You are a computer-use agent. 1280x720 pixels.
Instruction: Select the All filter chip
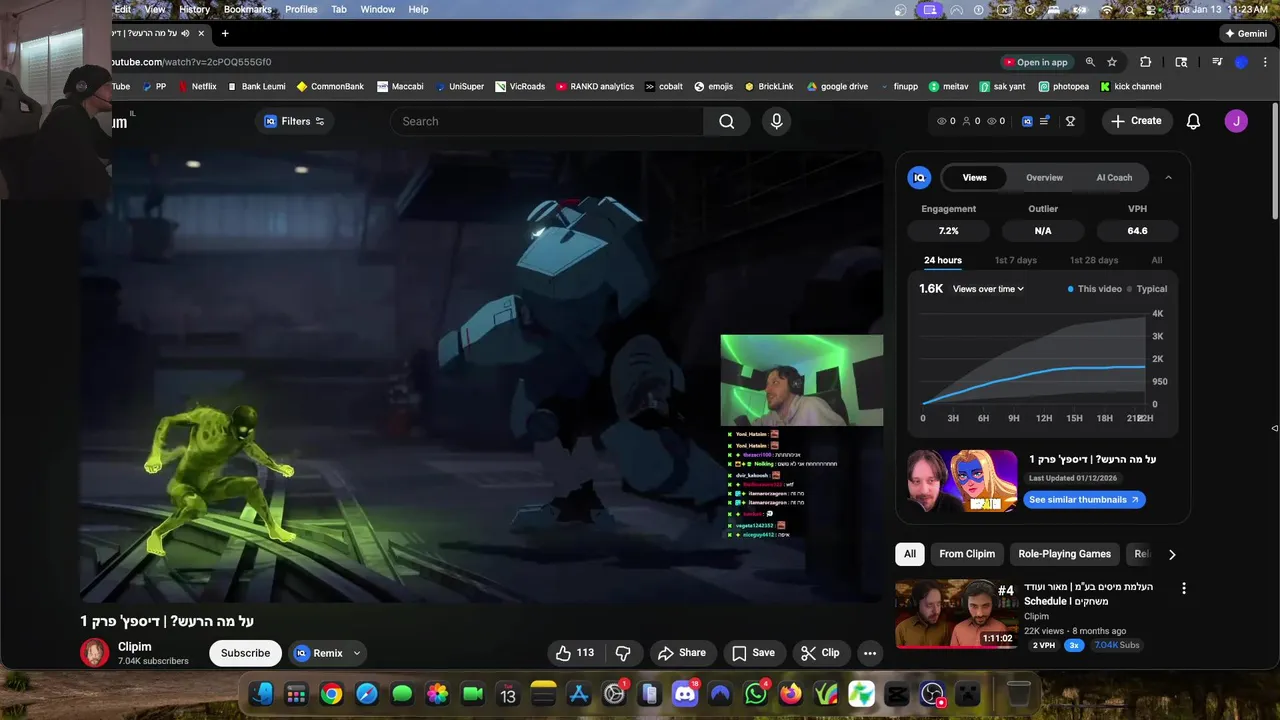910,554
